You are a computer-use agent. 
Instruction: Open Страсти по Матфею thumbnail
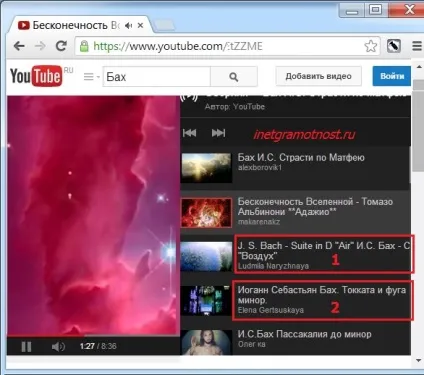206,168
